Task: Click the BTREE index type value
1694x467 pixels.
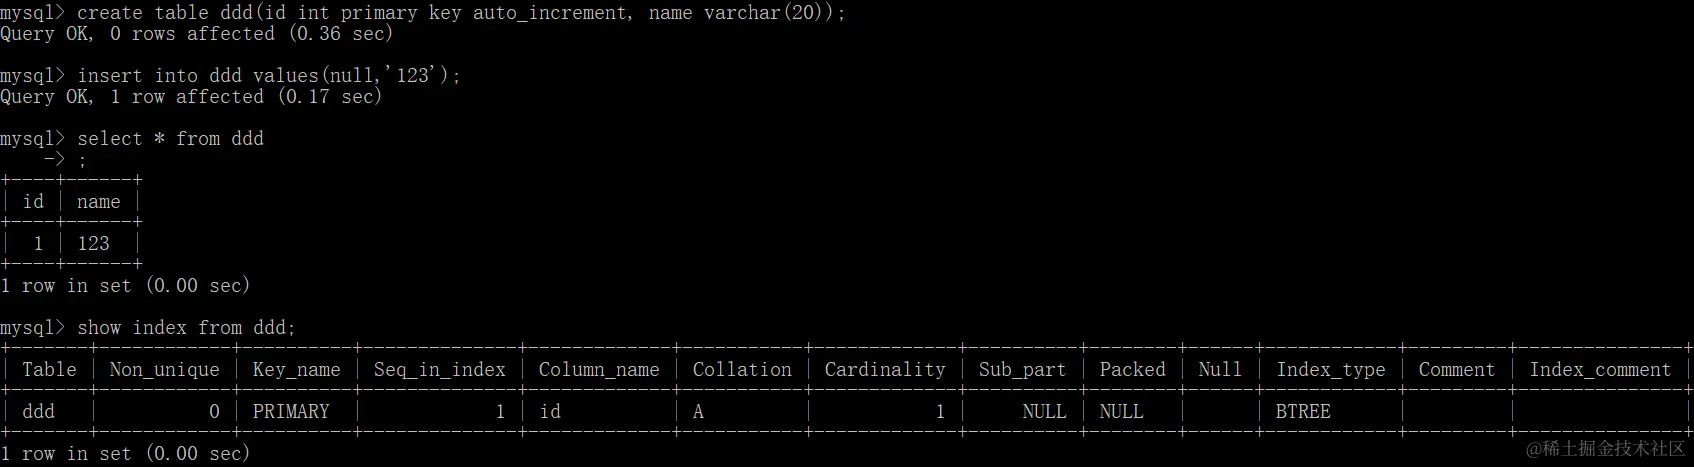Action: pyautogui.click(x=1303, y=411)
